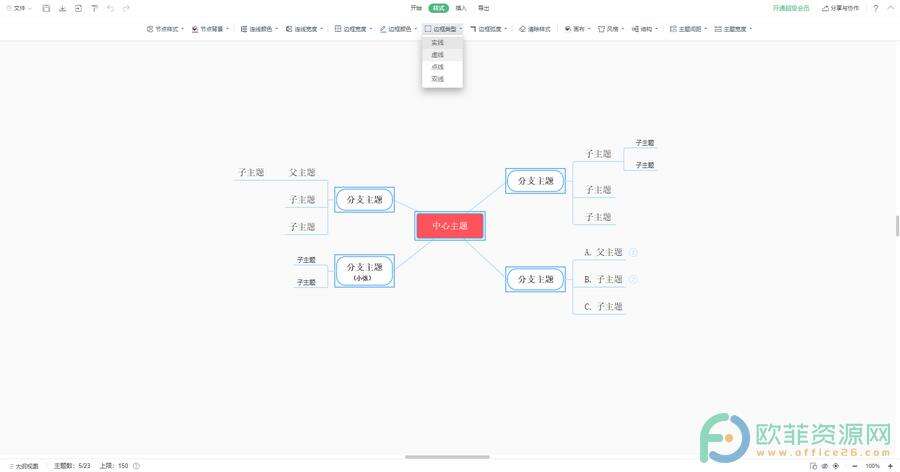Switch to the 导出 tab
This screenshot has height=472, width=900.
point(484,8)
